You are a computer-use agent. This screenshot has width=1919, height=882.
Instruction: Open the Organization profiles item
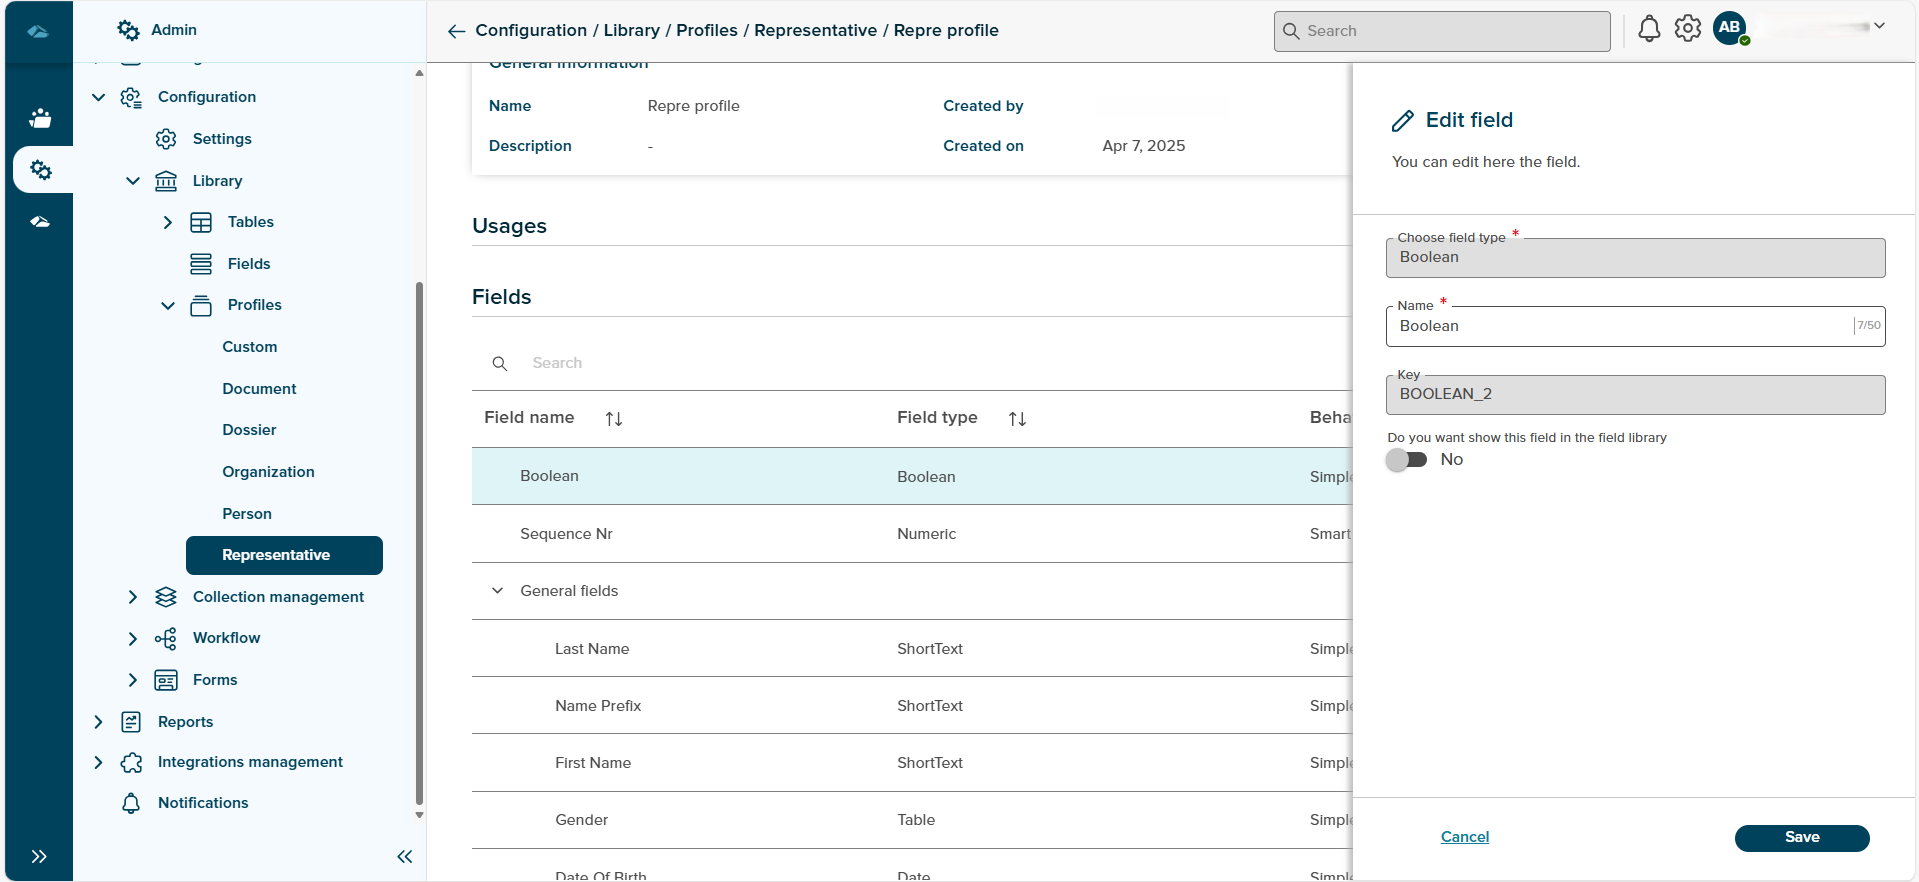(x=268, y=472)
